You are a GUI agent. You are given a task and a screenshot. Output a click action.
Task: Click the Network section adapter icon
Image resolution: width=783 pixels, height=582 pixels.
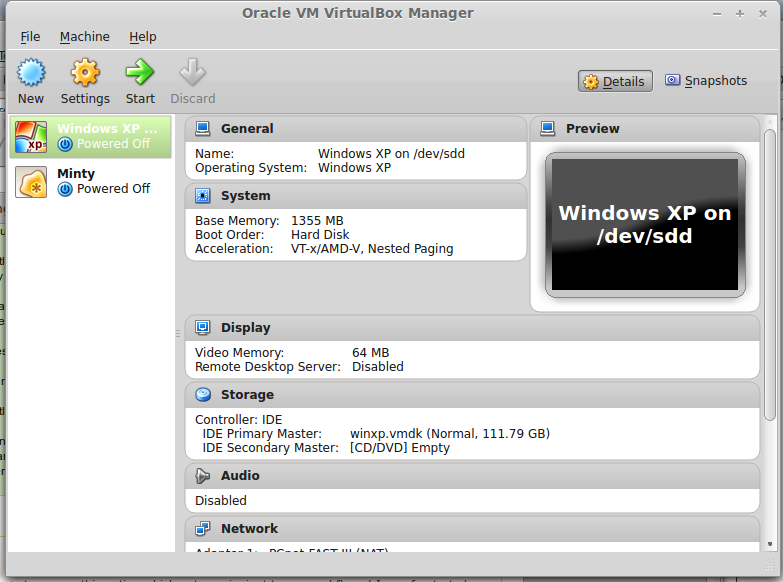pos(203,529)
